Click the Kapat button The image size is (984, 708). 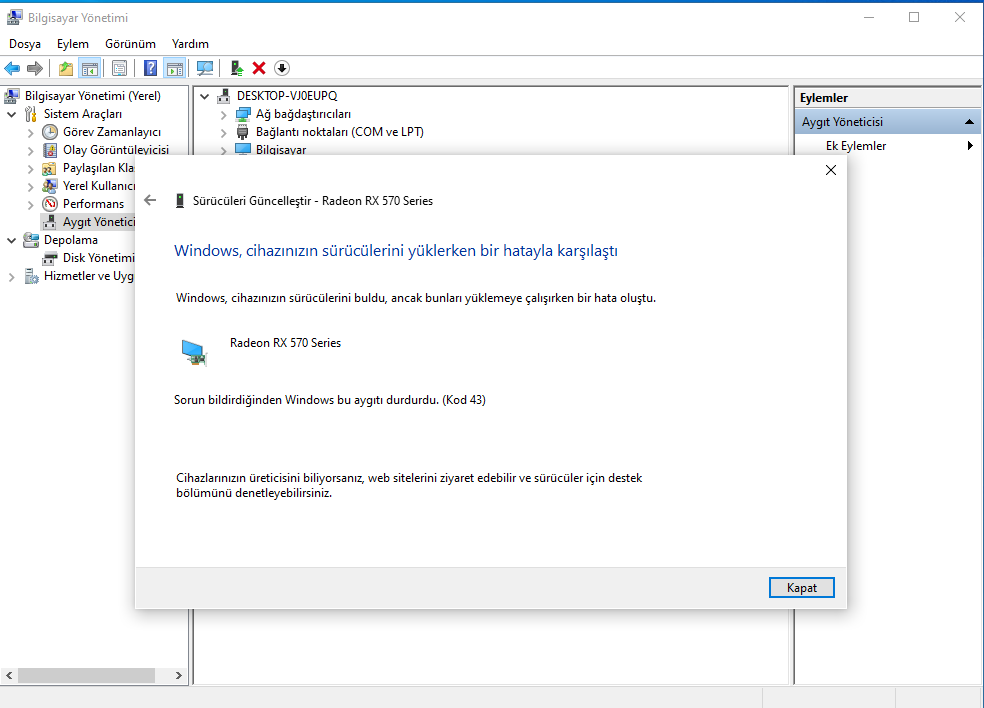801,587
